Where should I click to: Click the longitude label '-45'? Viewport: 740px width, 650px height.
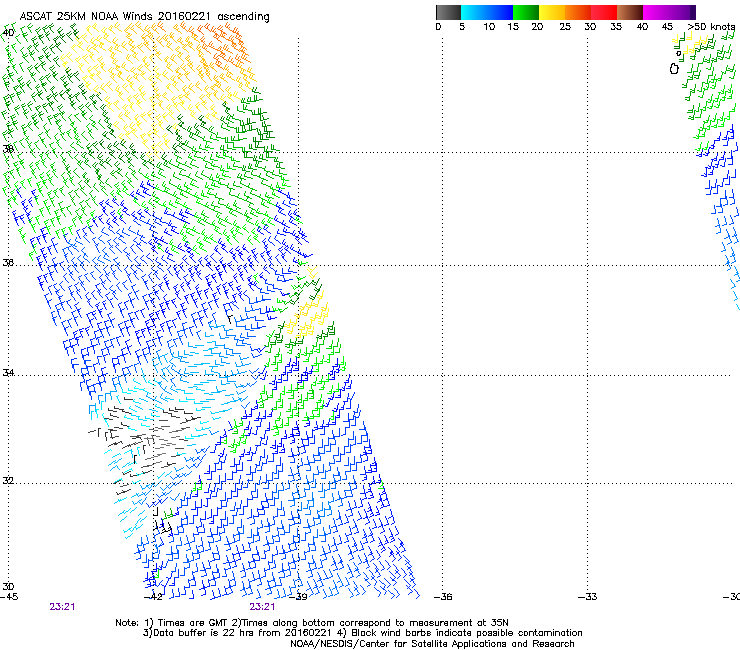pyautogui.click(x=9, y=597)
